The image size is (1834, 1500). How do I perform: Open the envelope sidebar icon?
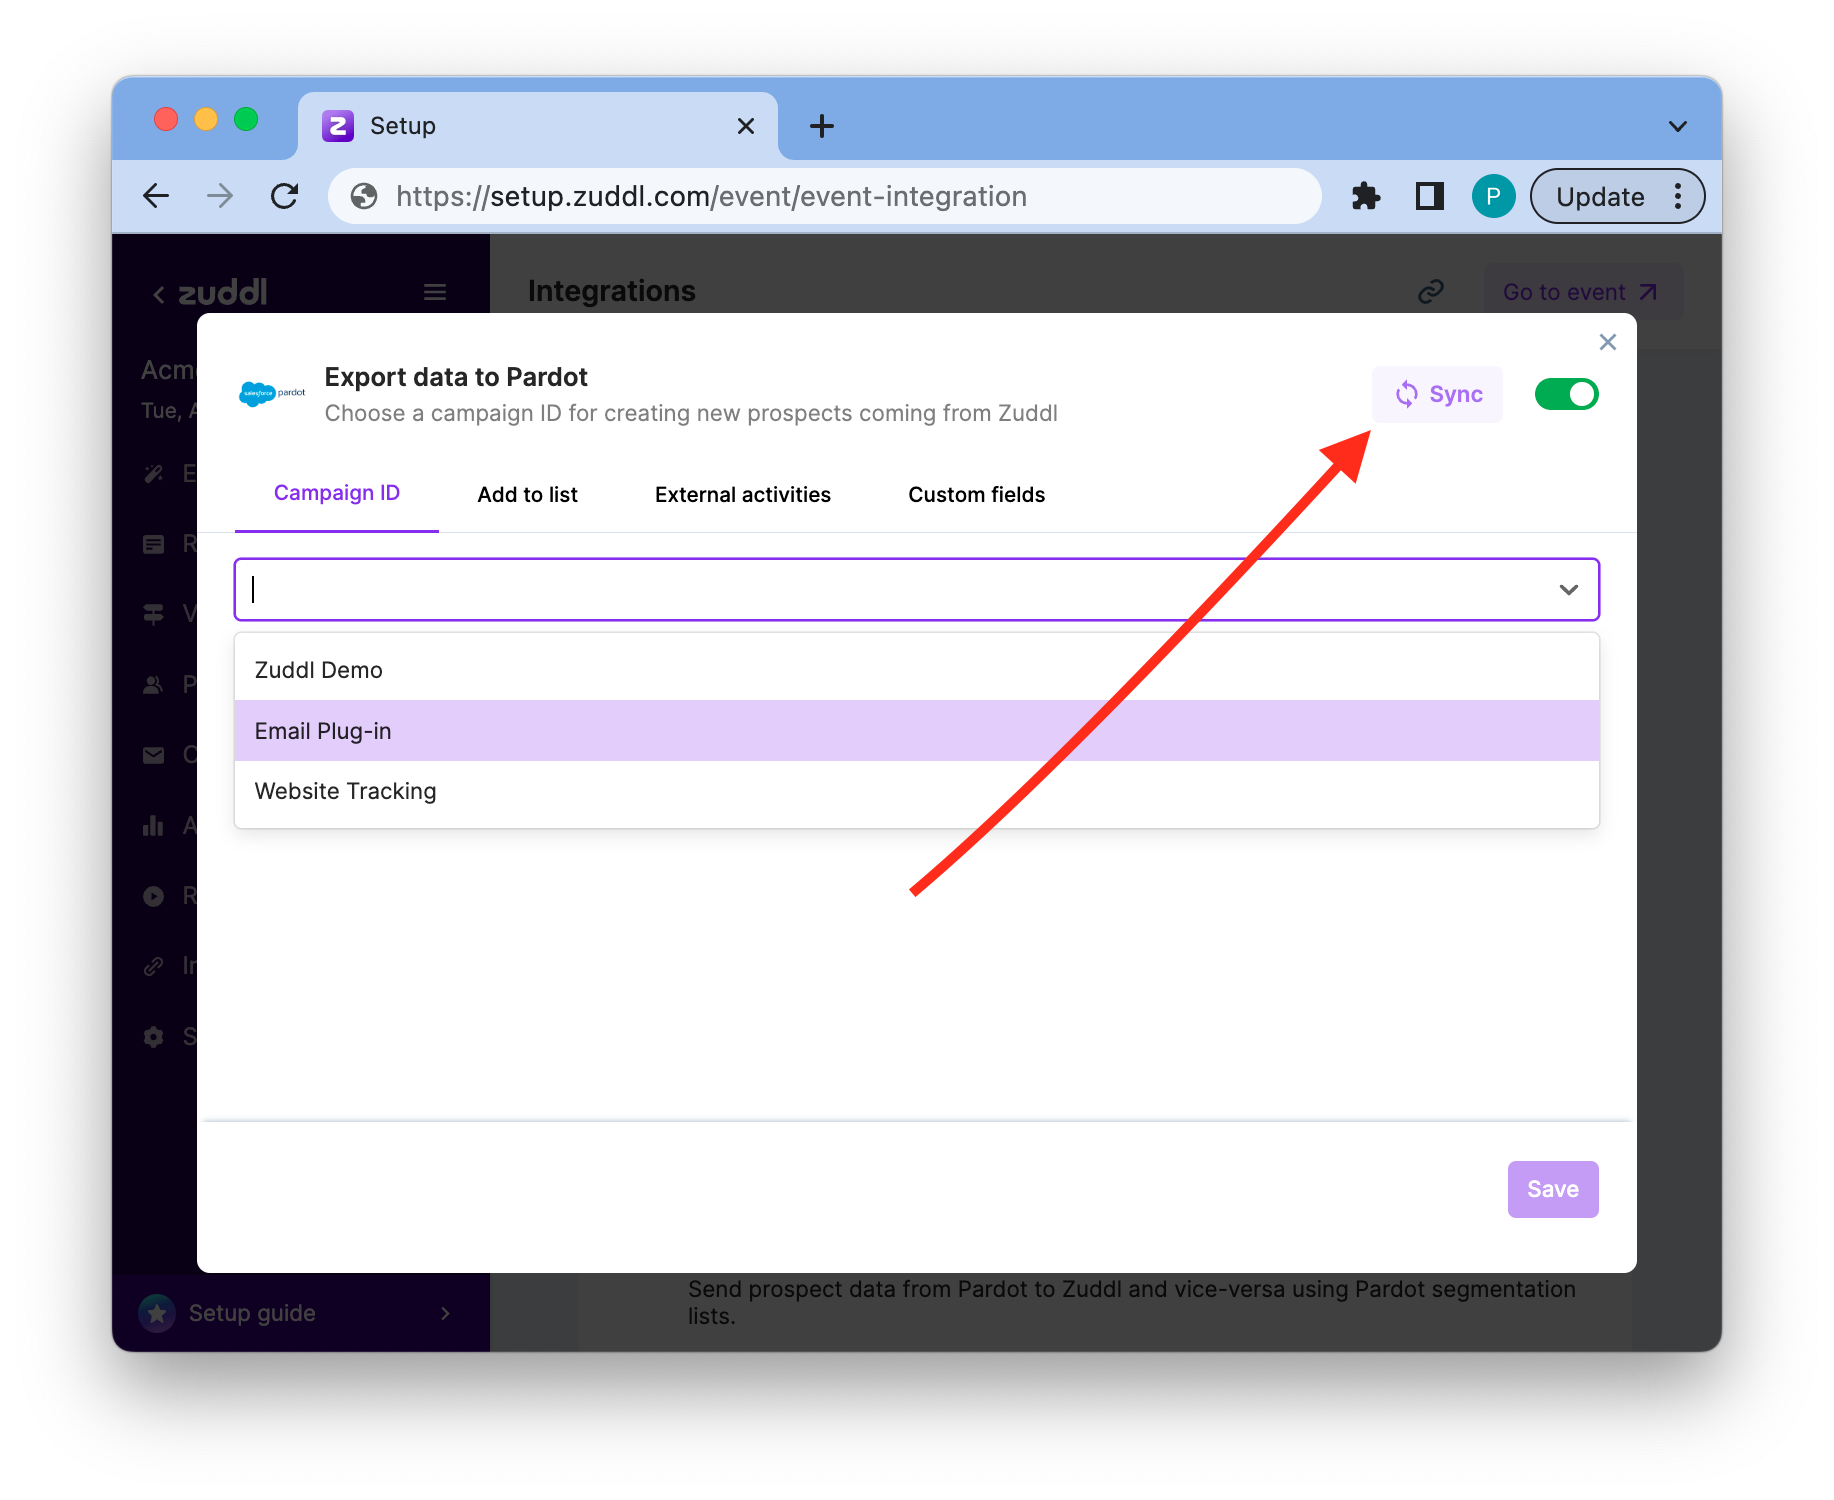point(153,755)
